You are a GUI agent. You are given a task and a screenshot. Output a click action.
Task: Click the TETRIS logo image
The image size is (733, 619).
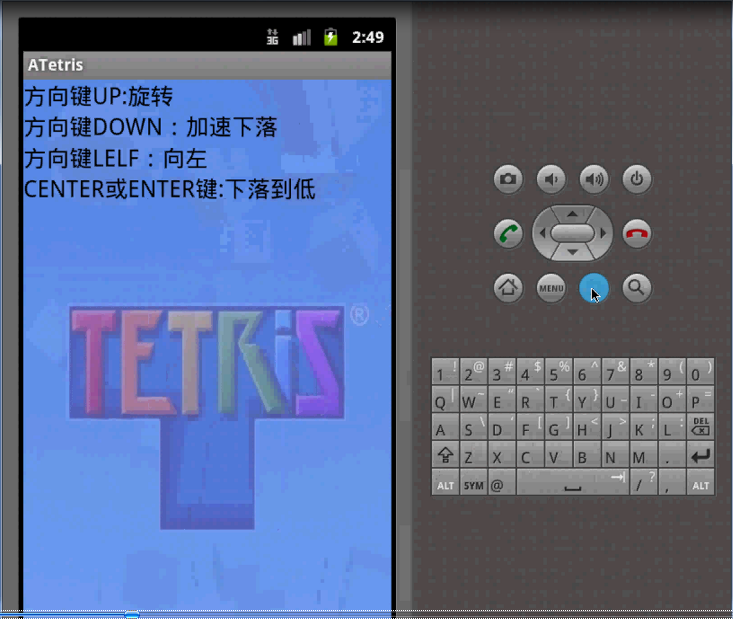[207, 417]
